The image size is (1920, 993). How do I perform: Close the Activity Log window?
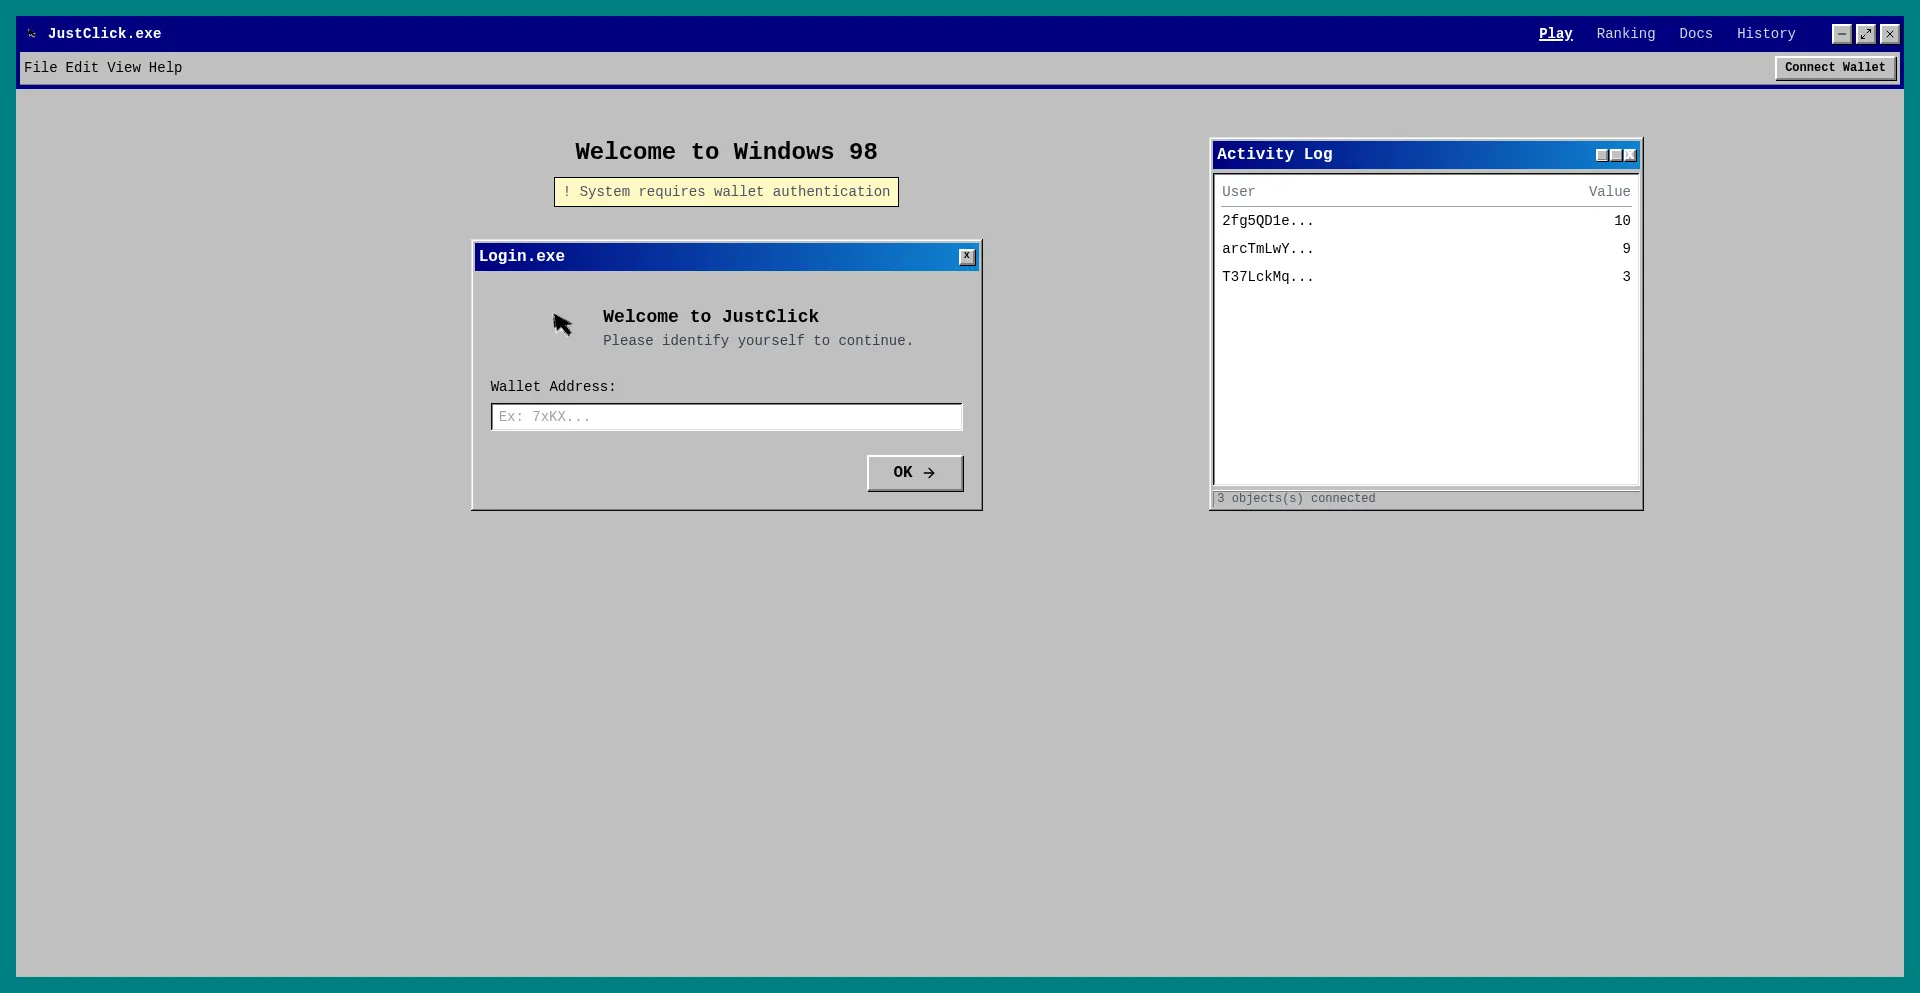[1629, 155]
